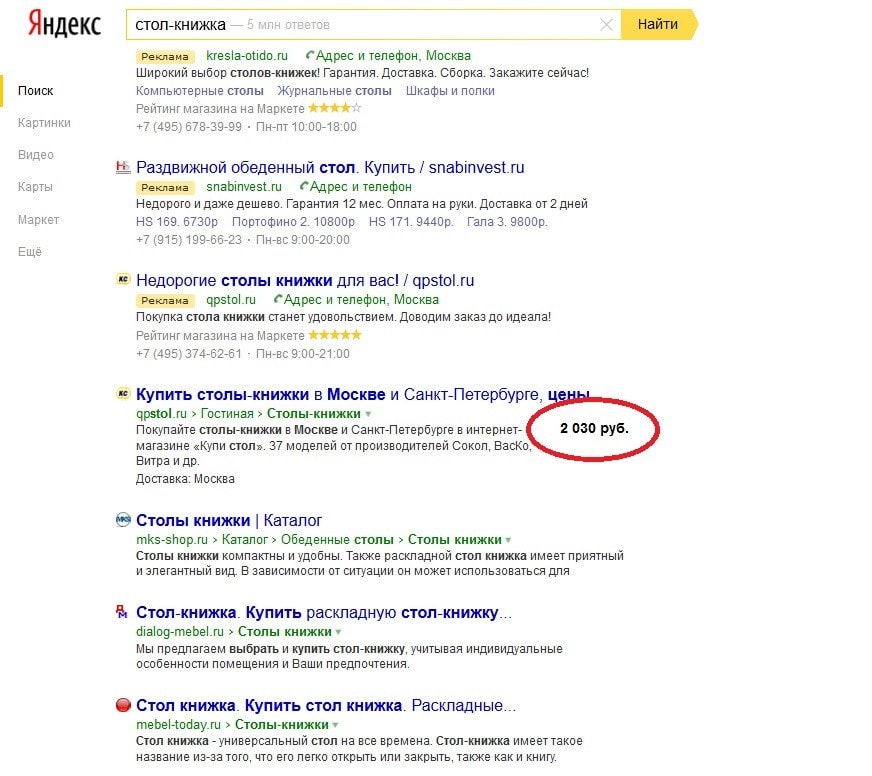Click the red mebel-today.ru favicon
The width and height of the screenshot is (872, 776).
click(123, 705)
